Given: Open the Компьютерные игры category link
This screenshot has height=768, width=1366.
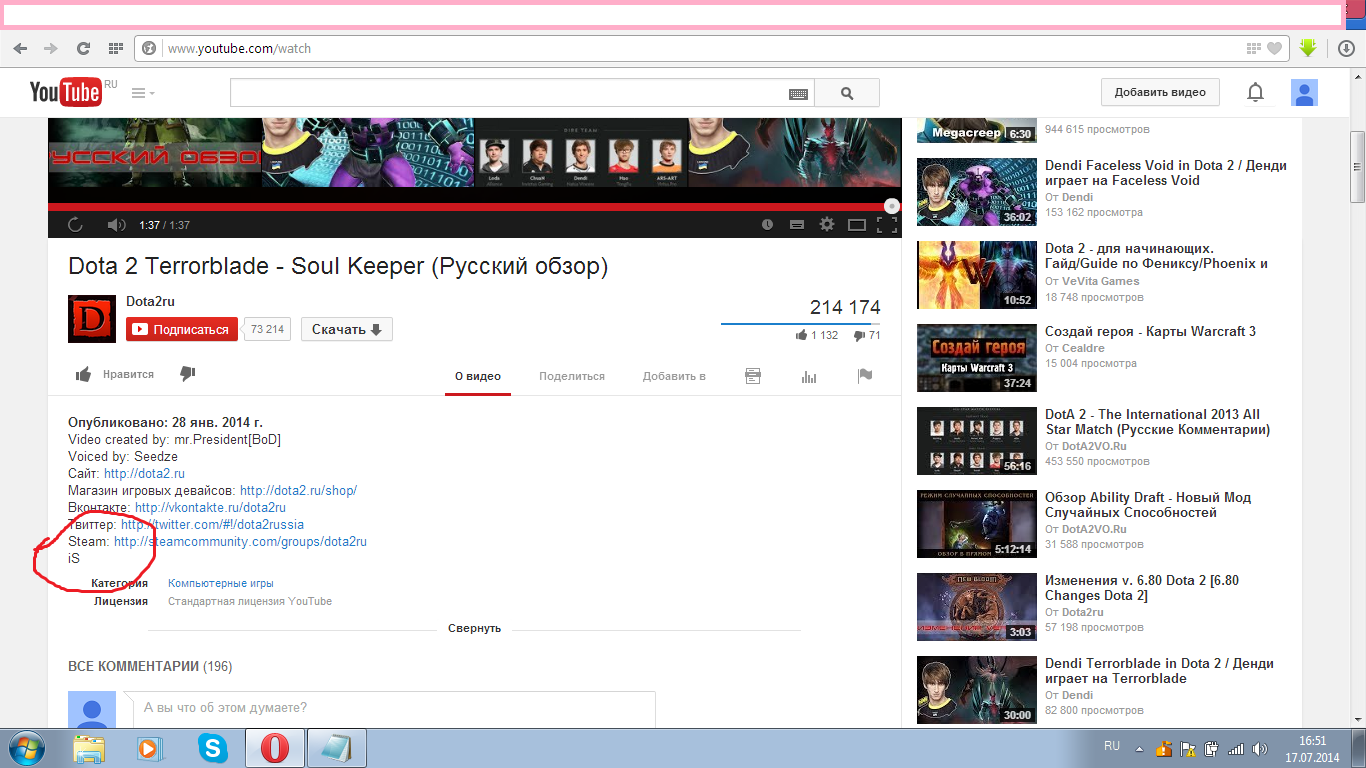Looking at the screenshot, I should [x=221, y=583].
